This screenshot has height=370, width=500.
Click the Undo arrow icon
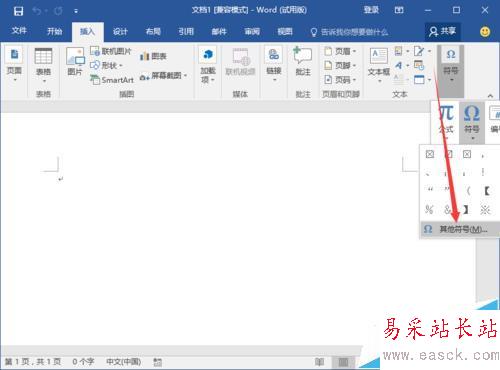coord(36,11)
